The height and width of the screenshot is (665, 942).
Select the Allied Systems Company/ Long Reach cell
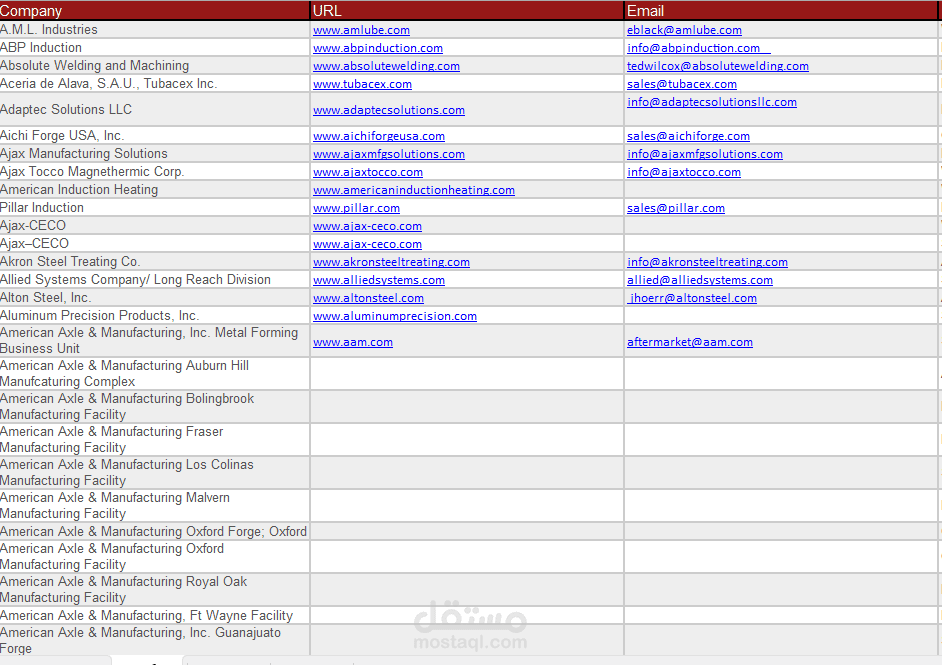154,280
